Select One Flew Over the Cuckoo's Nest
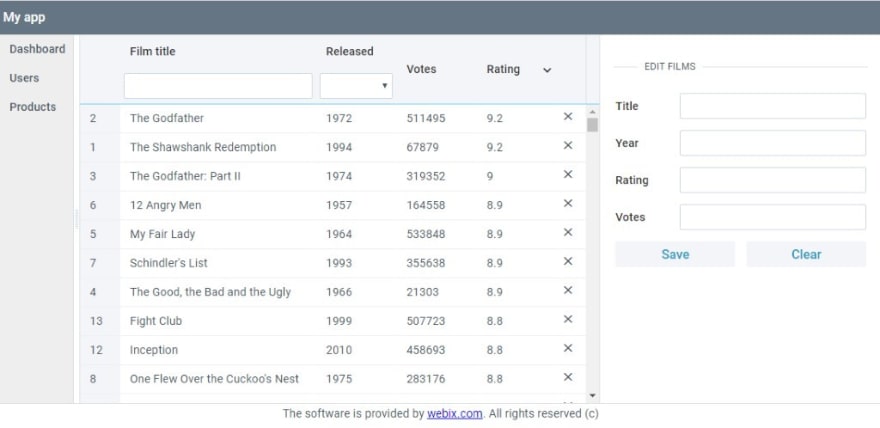This screenshot has width=880, height=428. click(x=214, y=379)
